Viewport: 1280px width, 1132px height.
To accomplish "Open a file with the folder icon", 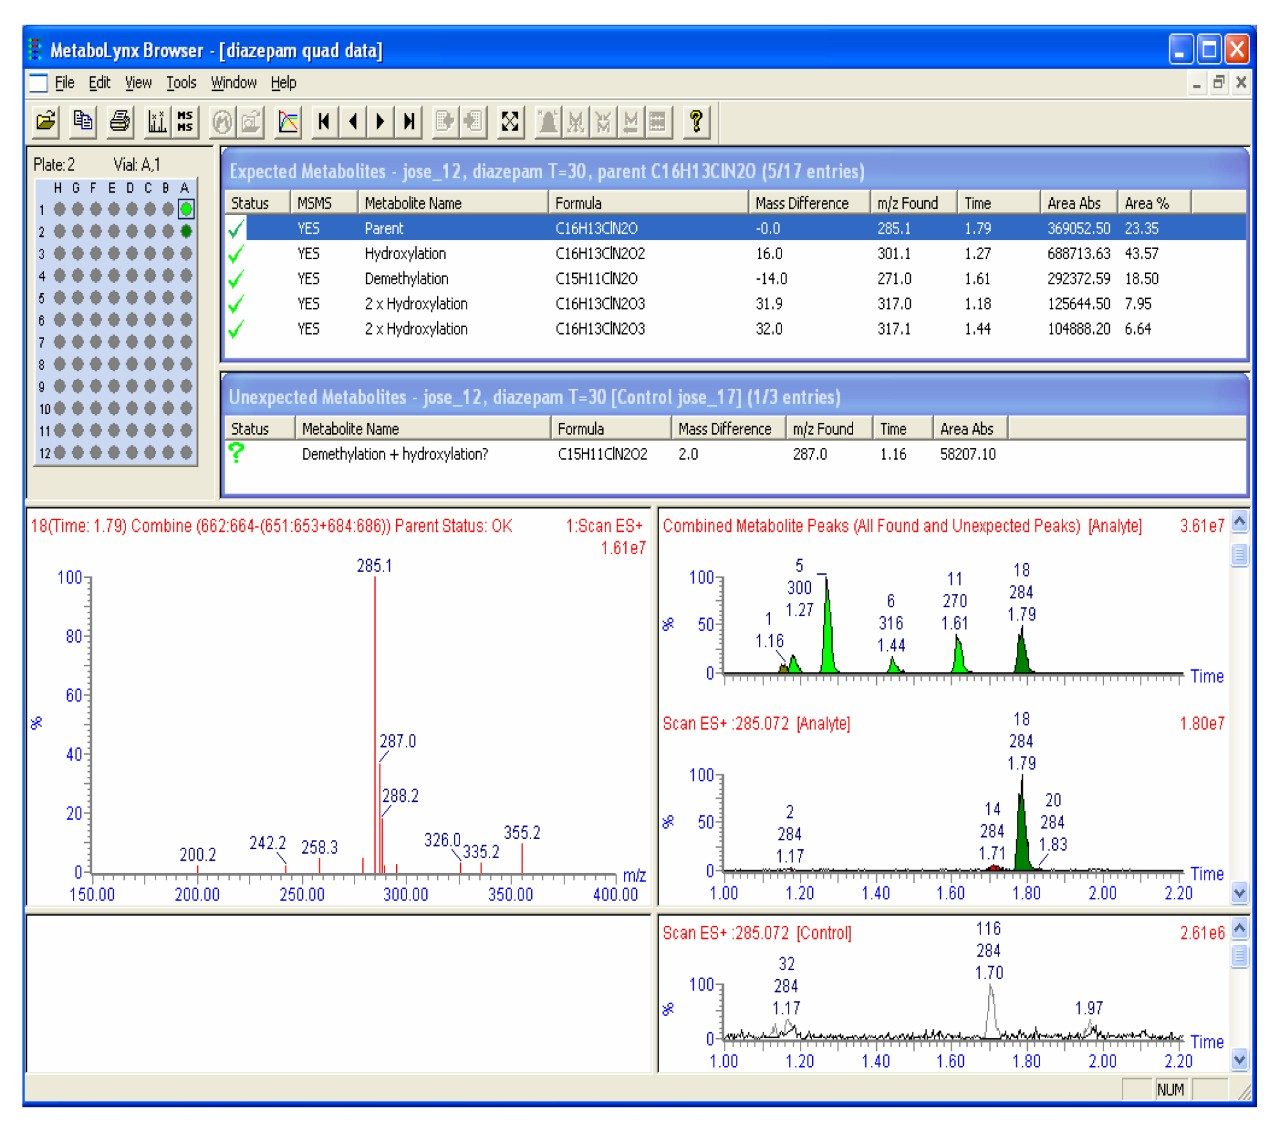I will (46, 122).
